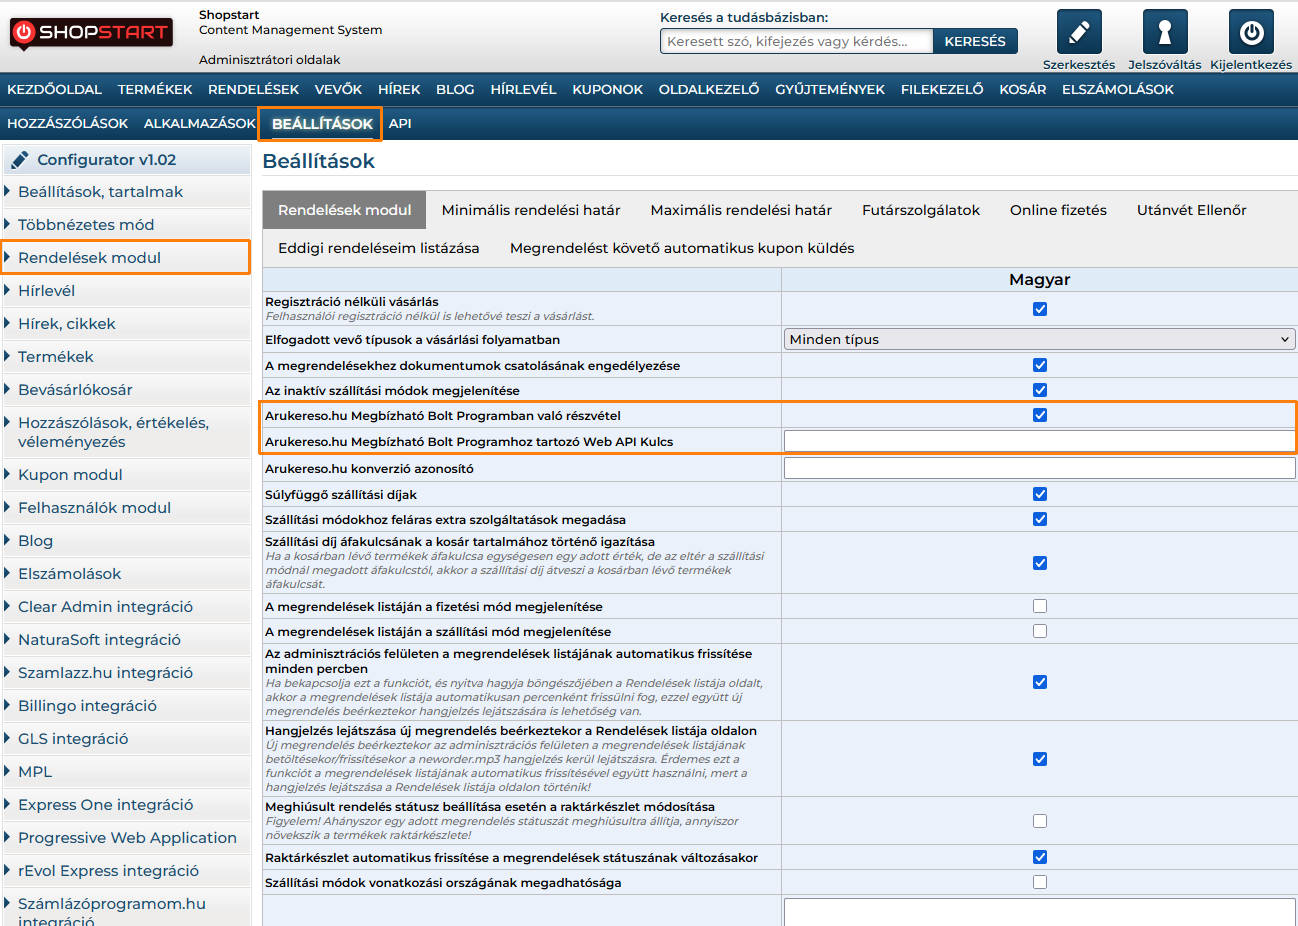1298x926 pixels.
Task: Open Blog in the sidebar
Action: (x=126, y=541)
